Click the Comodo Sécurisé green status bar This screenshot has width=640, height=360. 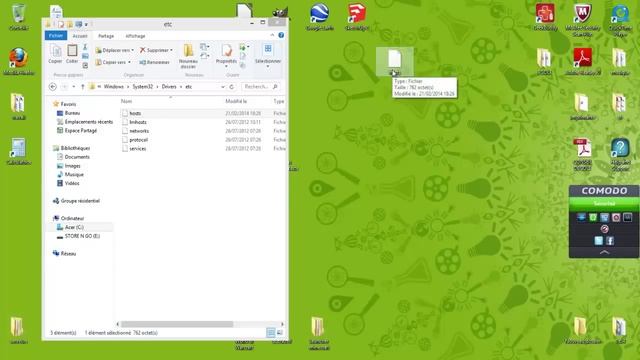[x=604, y=203]
